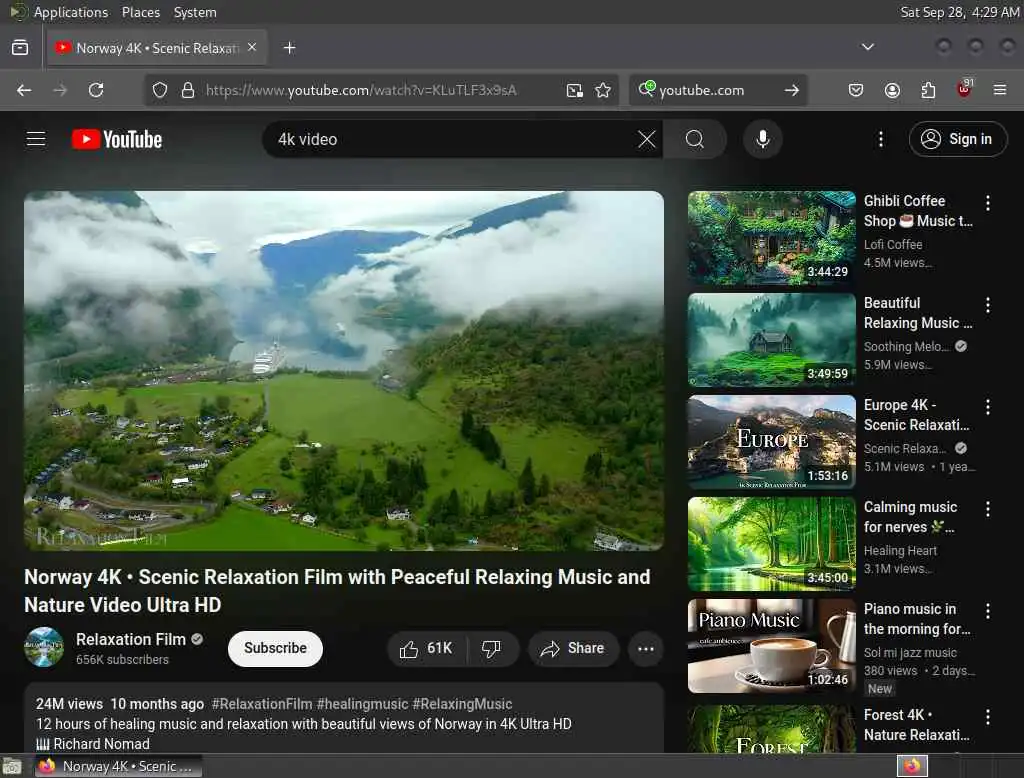Screen dimensions: 1024x778
Task: View site security padlock info
Action: coord(188,90)
